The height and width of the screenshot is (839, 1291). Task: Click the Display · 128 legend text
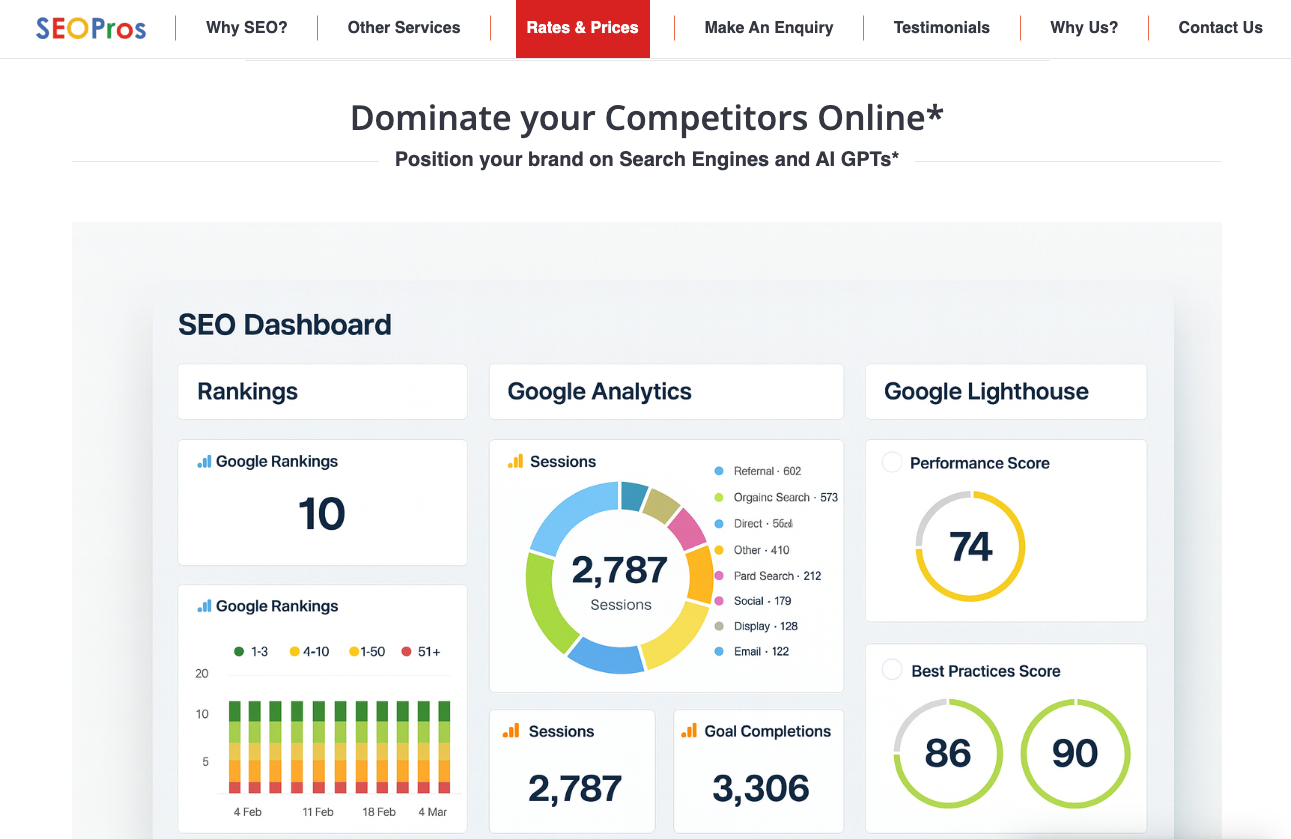tap(766, 626)
